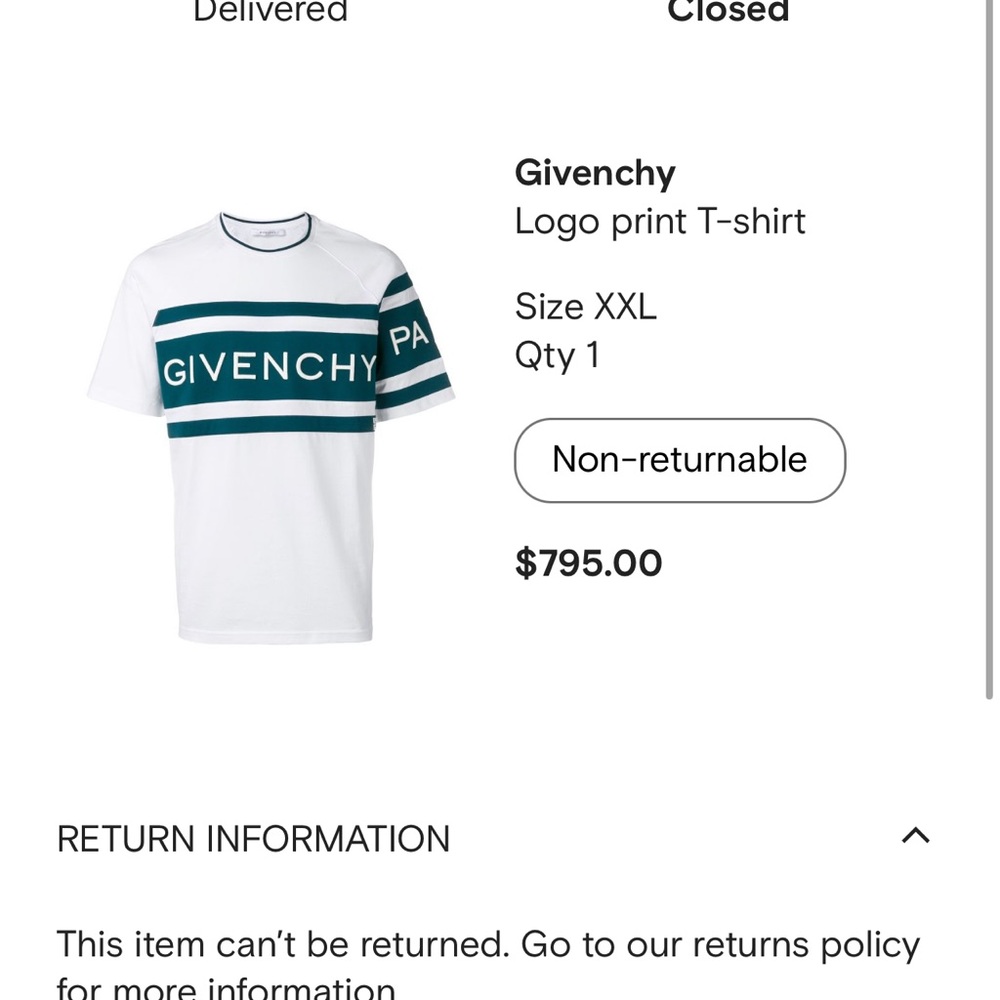The image size is (1000, 1000).
Task: Click the RETURN INFORMATION header
Action: pyautogui.click(x=254, y=839)
